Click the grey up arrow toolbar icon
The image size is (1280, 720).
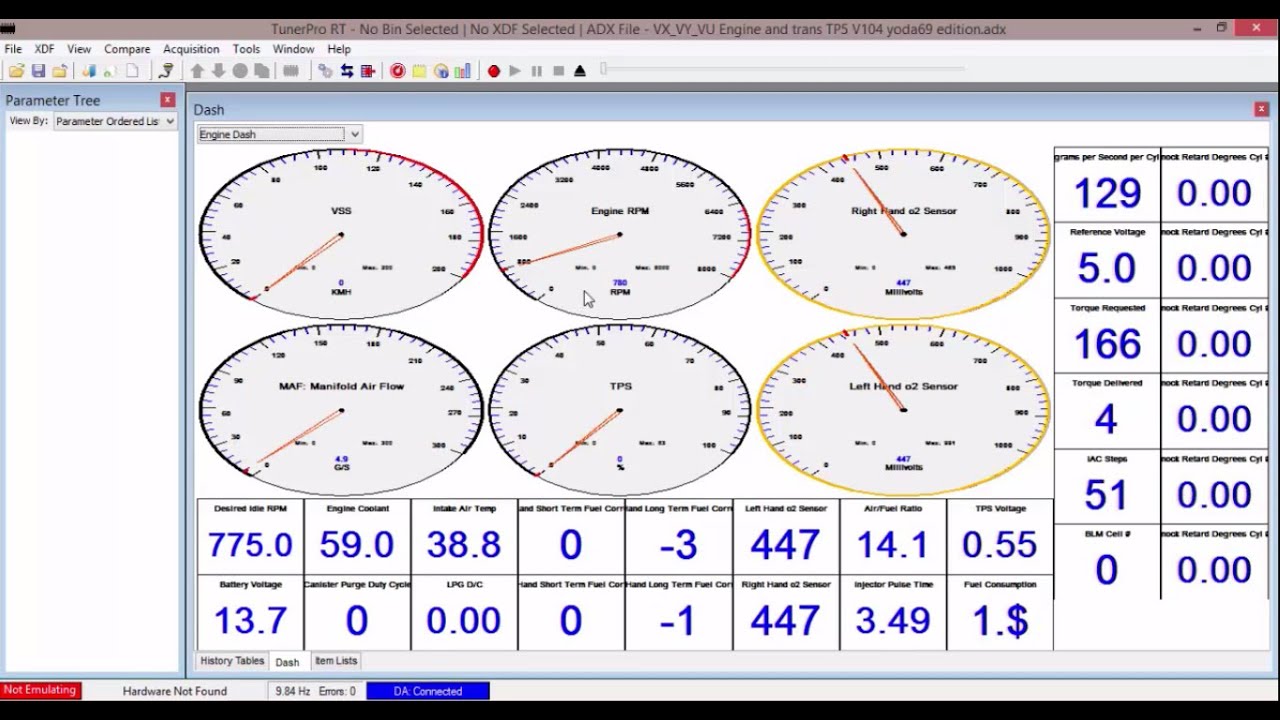click(197, 71)
